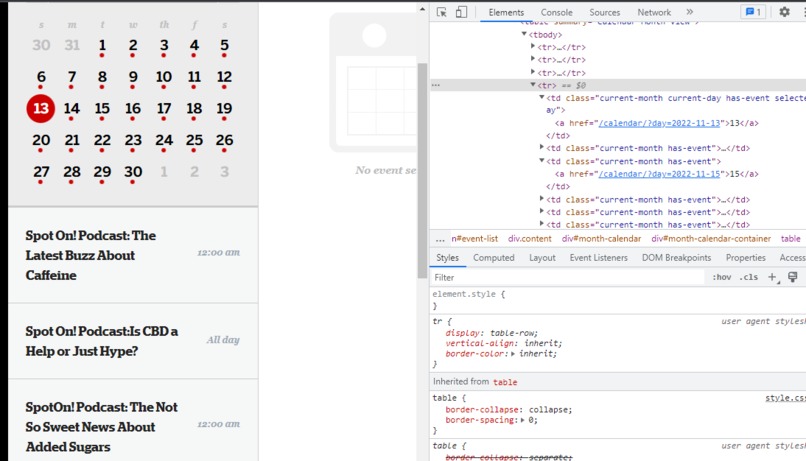This screenshot has height=461, width=806.
Task: Add new style rule plus icon
Action: (x=773, y=277)
